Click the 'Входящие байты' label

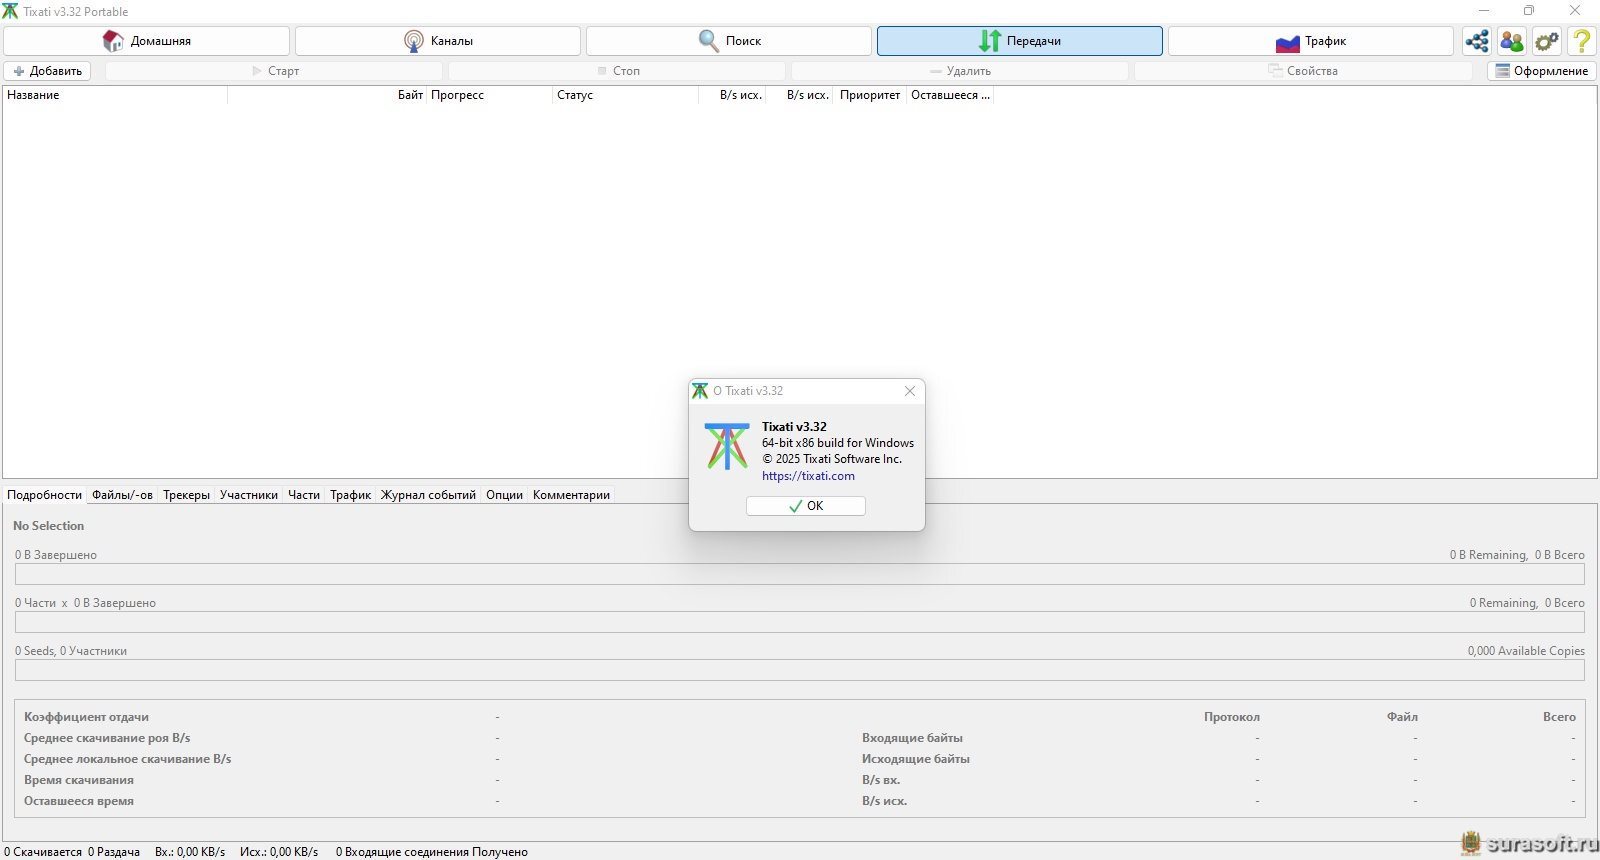[x=912, y=738]
